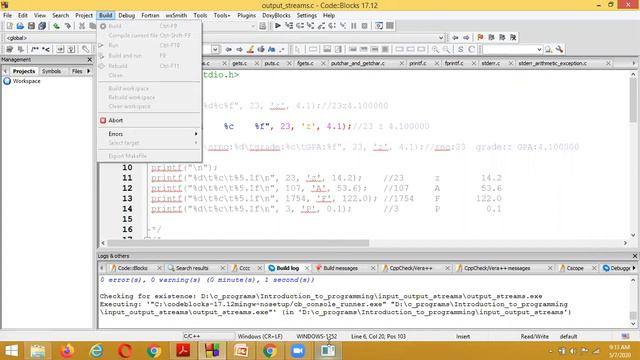Click the search run icon beside search box
Image resolution: width=640 pixels, height=360 pixels.
549,49
